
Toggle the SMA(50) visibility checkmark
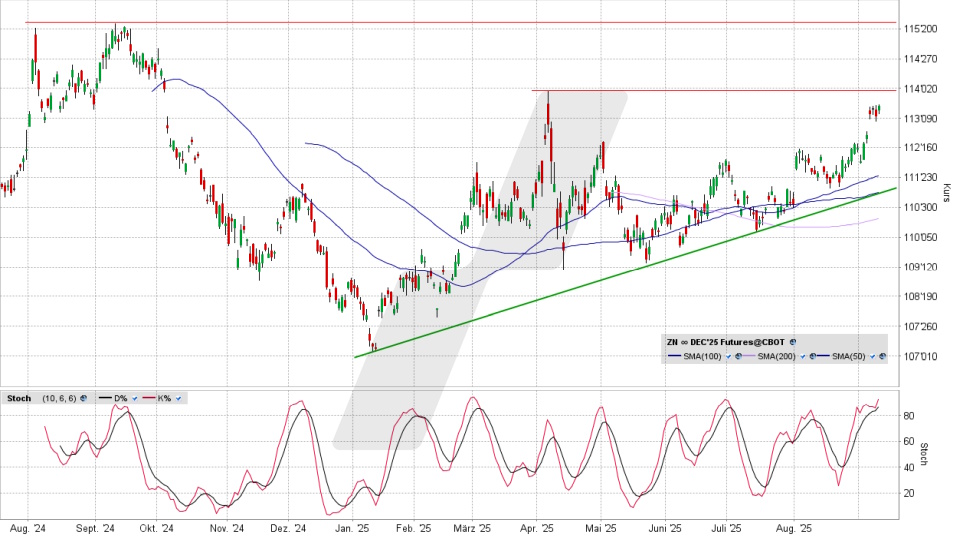coord(872,356)
